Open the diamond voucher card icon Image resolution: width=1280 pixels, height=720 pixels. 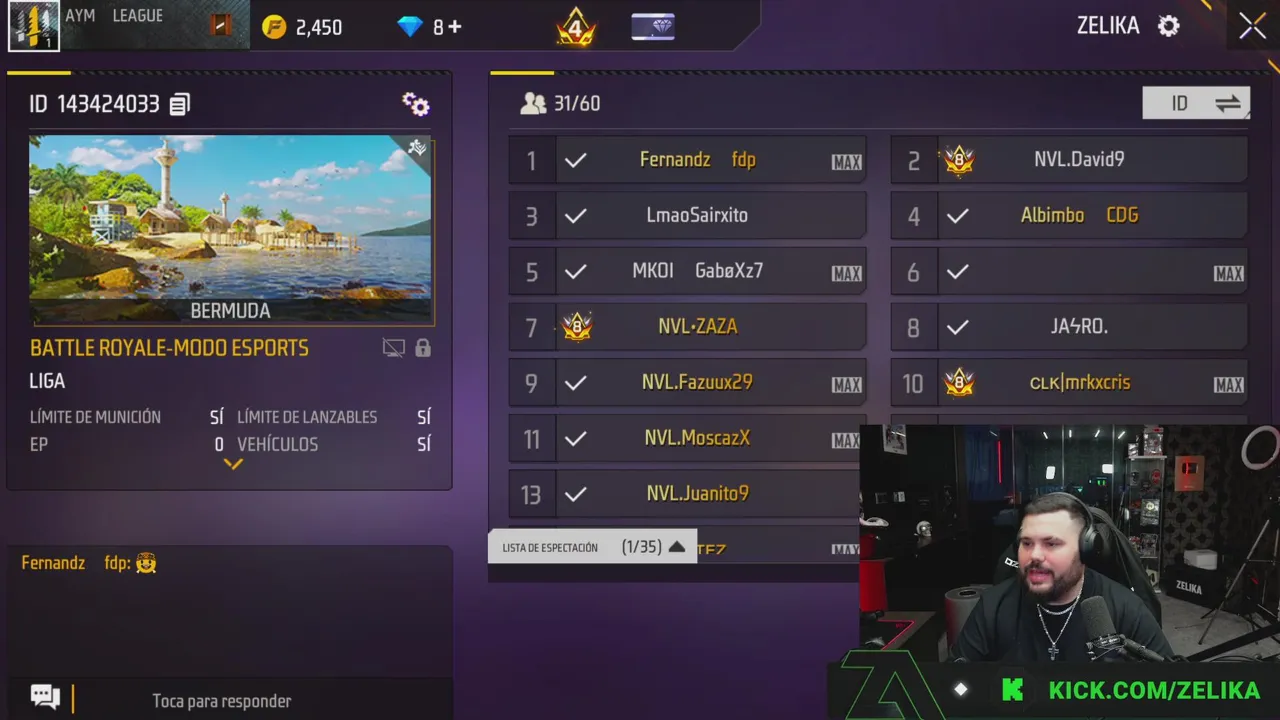click(653, 27)
